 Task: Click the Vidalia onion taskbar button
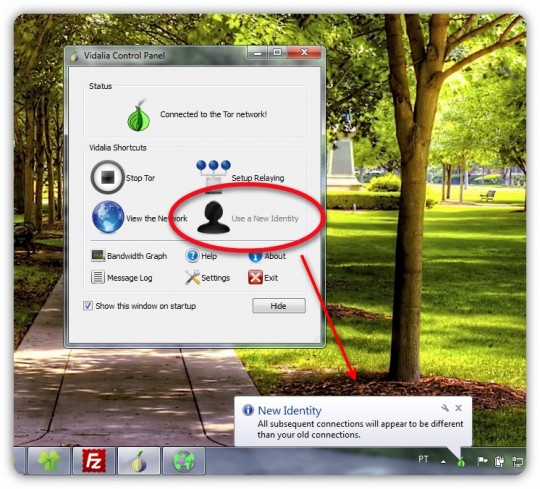[x=139, y=460]
